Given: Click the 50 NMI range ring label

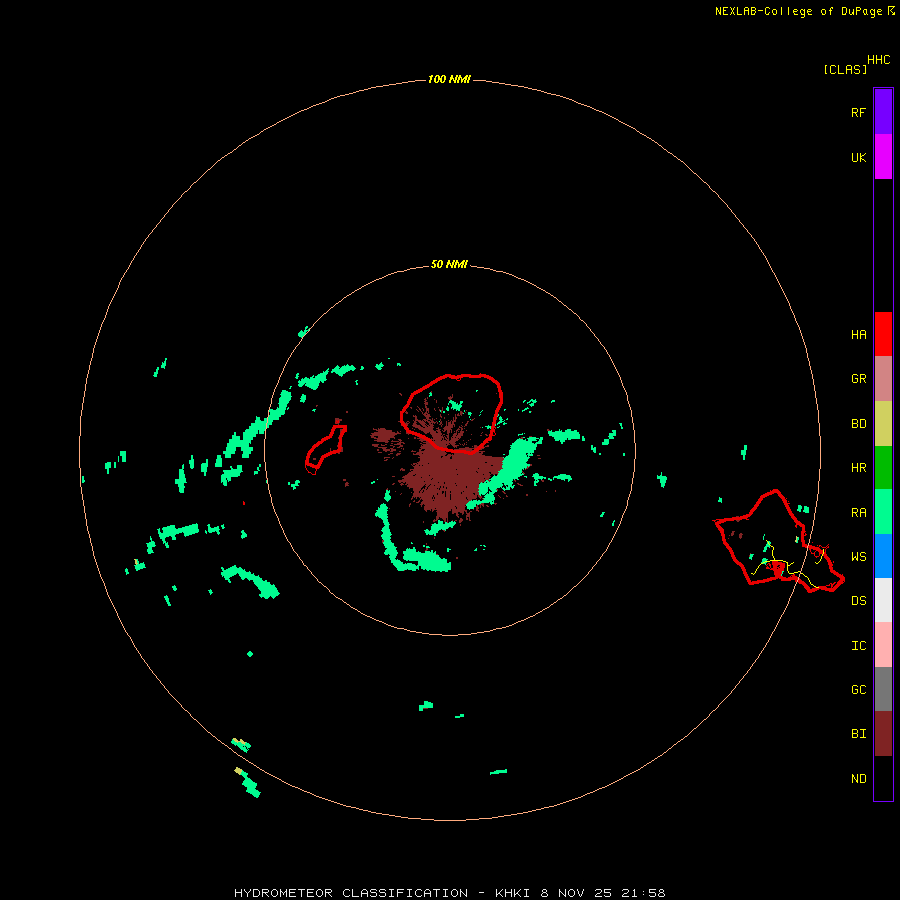Looking at the screenshot, I should (x=449, y=264).
